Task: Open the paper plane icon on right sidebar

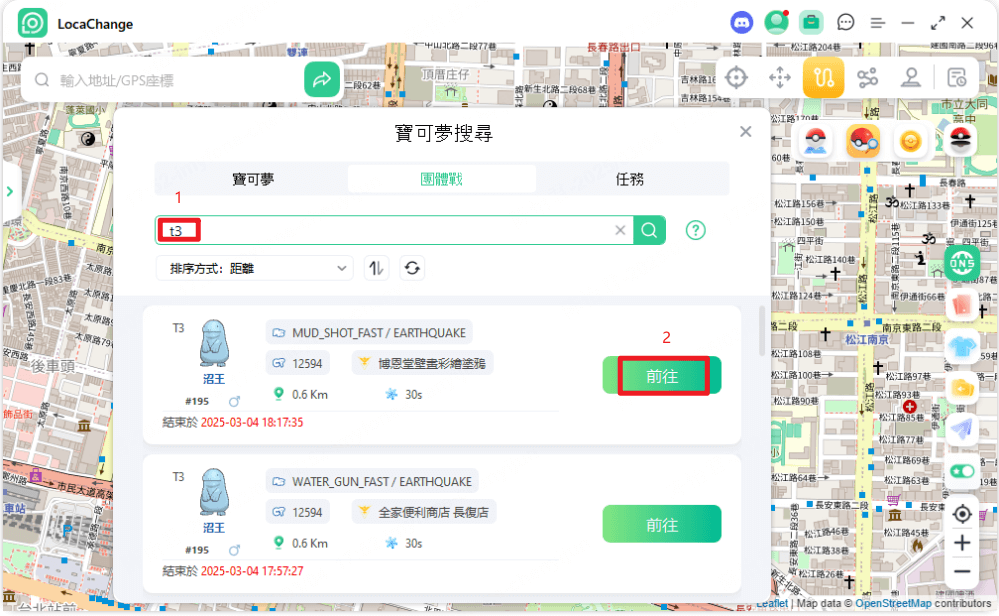Action: coord(962,429)
